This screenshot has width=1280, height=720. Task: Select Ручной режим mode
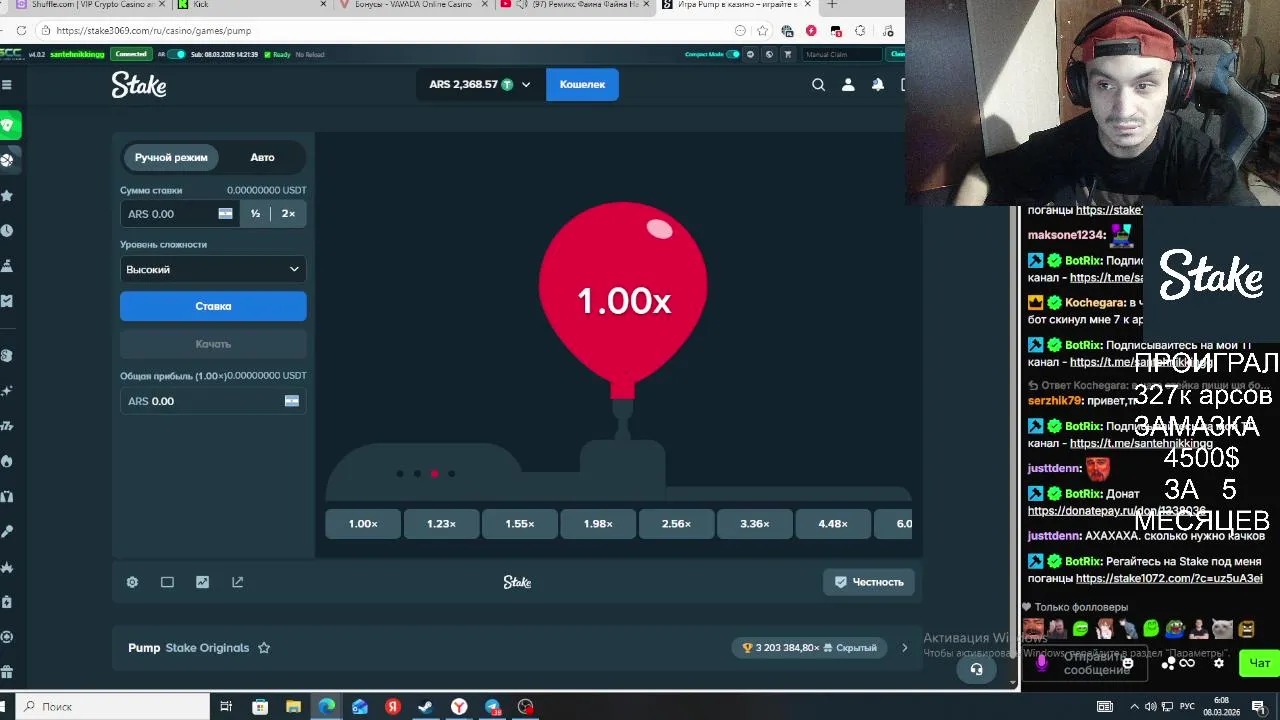[x=171, y=157]
